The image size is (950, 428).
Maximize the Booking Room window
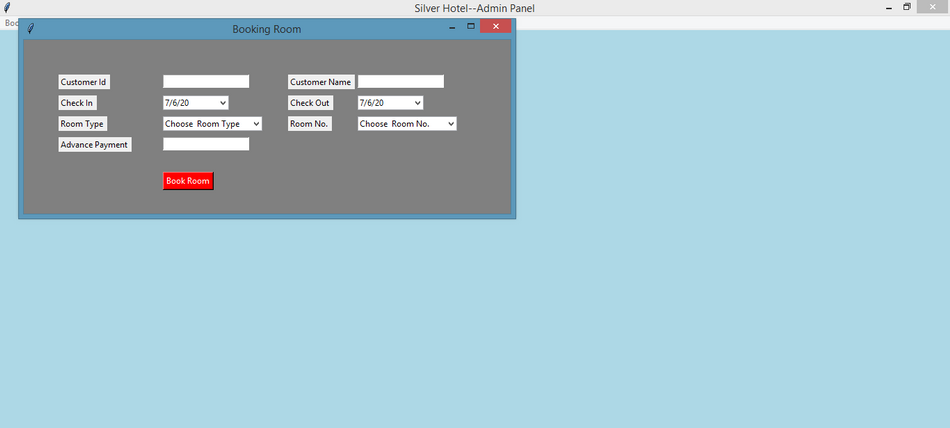(x=470, y=27)
